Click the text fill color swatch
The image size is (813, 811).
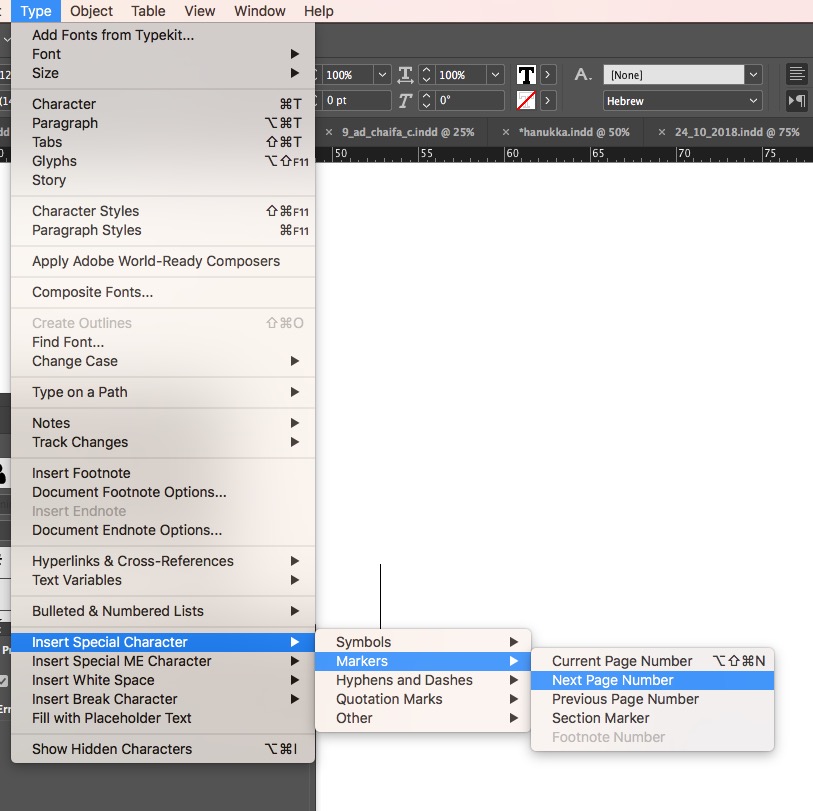(x=526, y=75)
